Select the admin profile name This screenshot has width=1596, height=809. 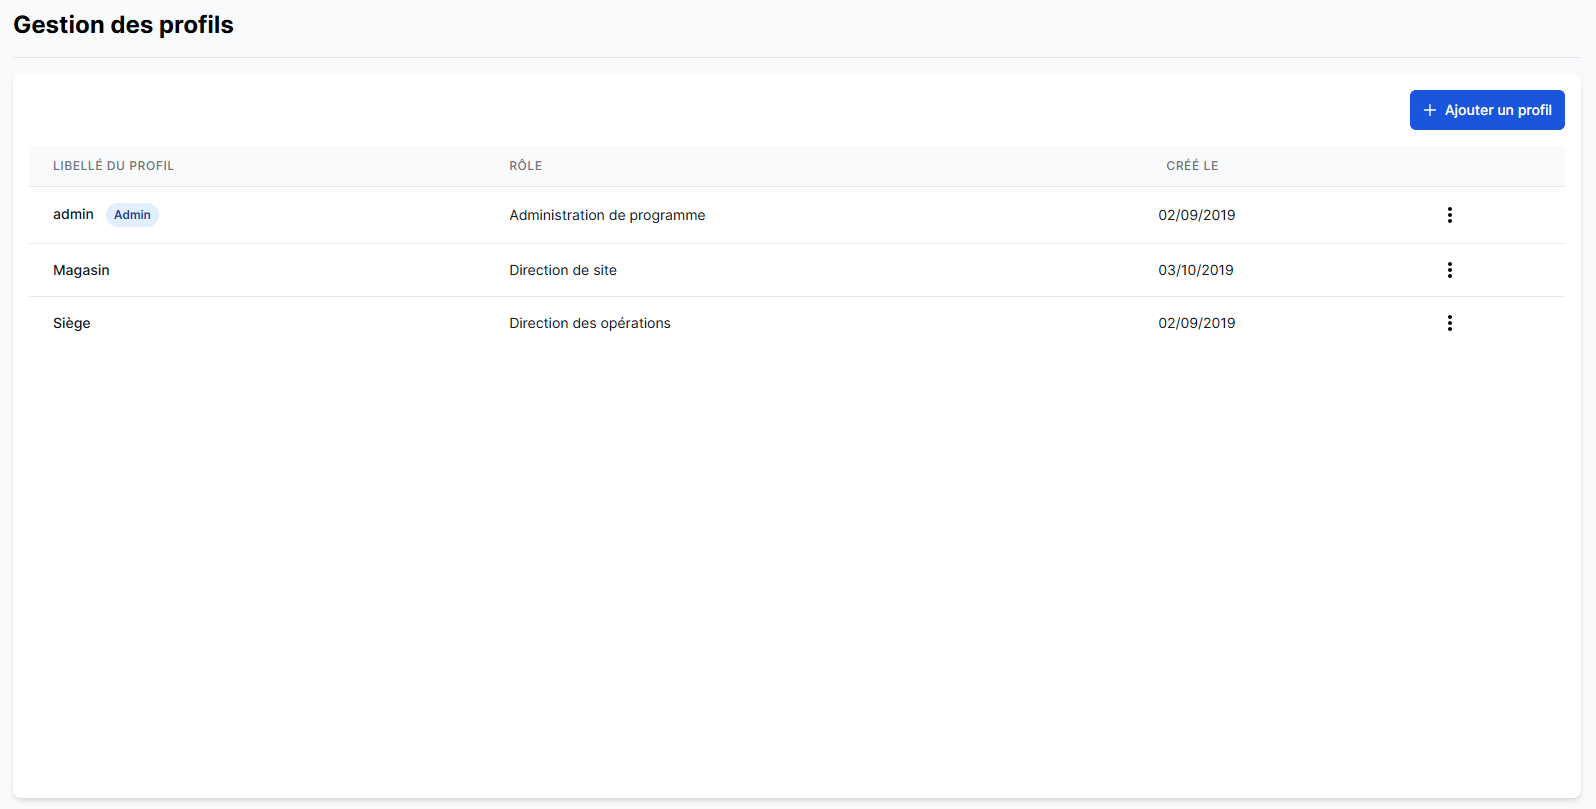(73, 215)
